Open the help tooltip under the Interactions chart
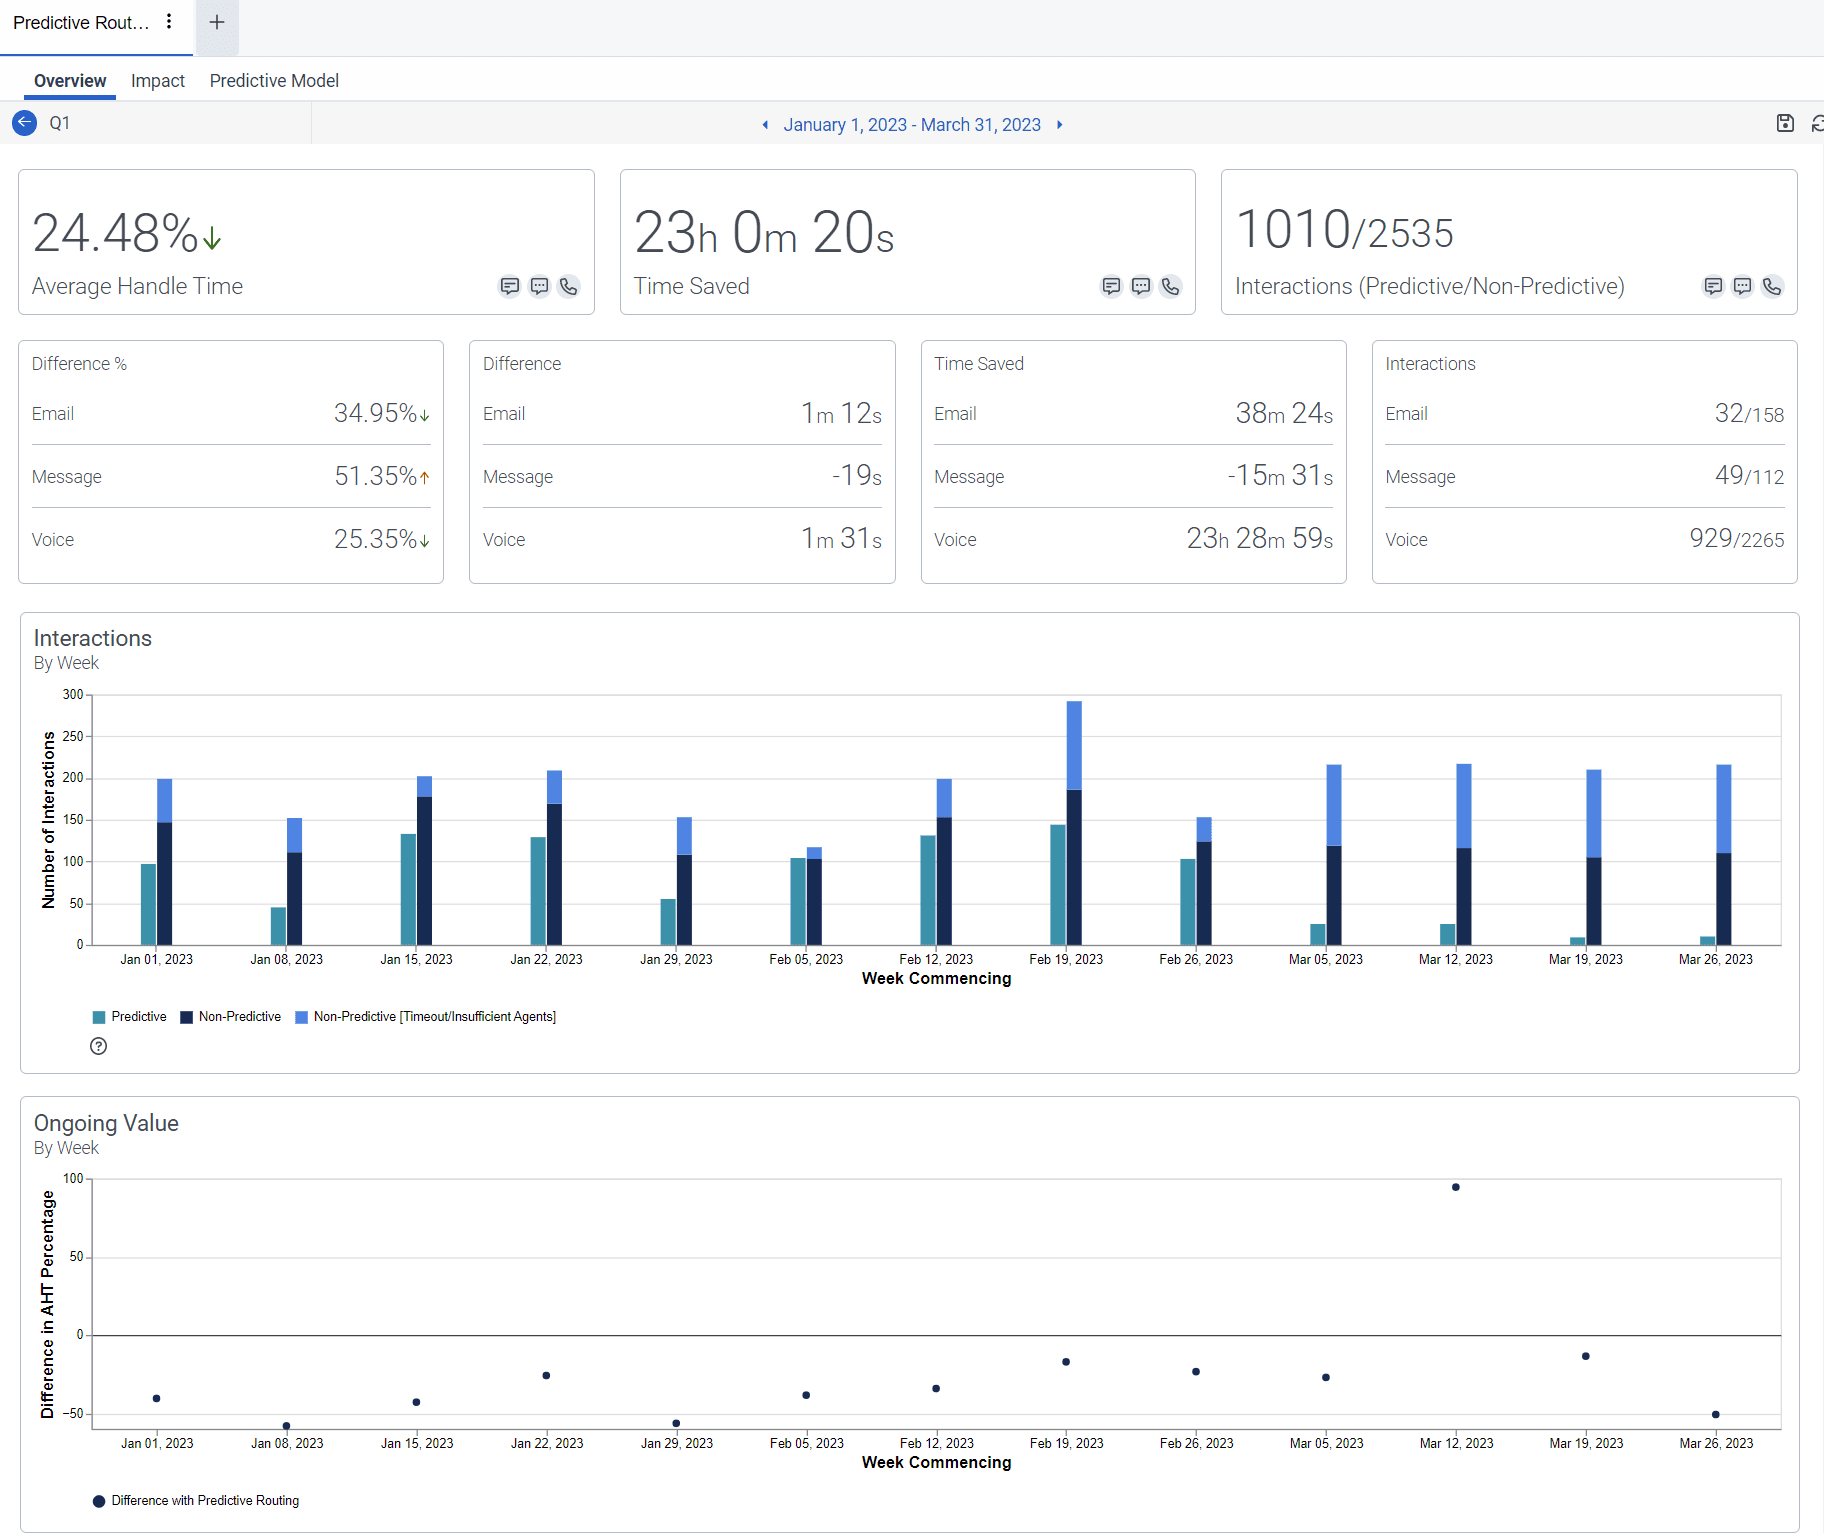The image size is (1824, 1533). tap(98, 1046)
